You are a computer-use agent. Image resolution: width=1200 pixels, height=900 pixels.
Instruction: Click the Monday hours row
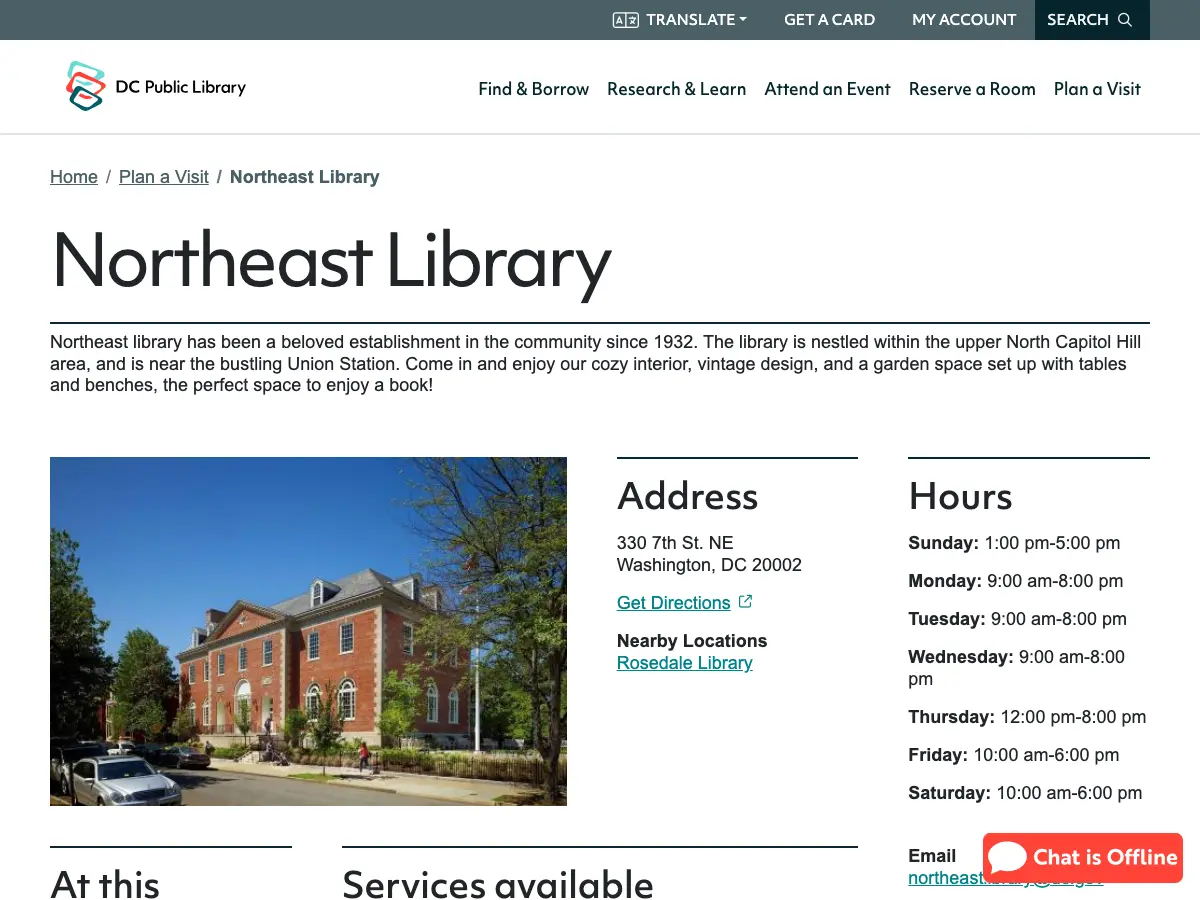coord(1016,581)
